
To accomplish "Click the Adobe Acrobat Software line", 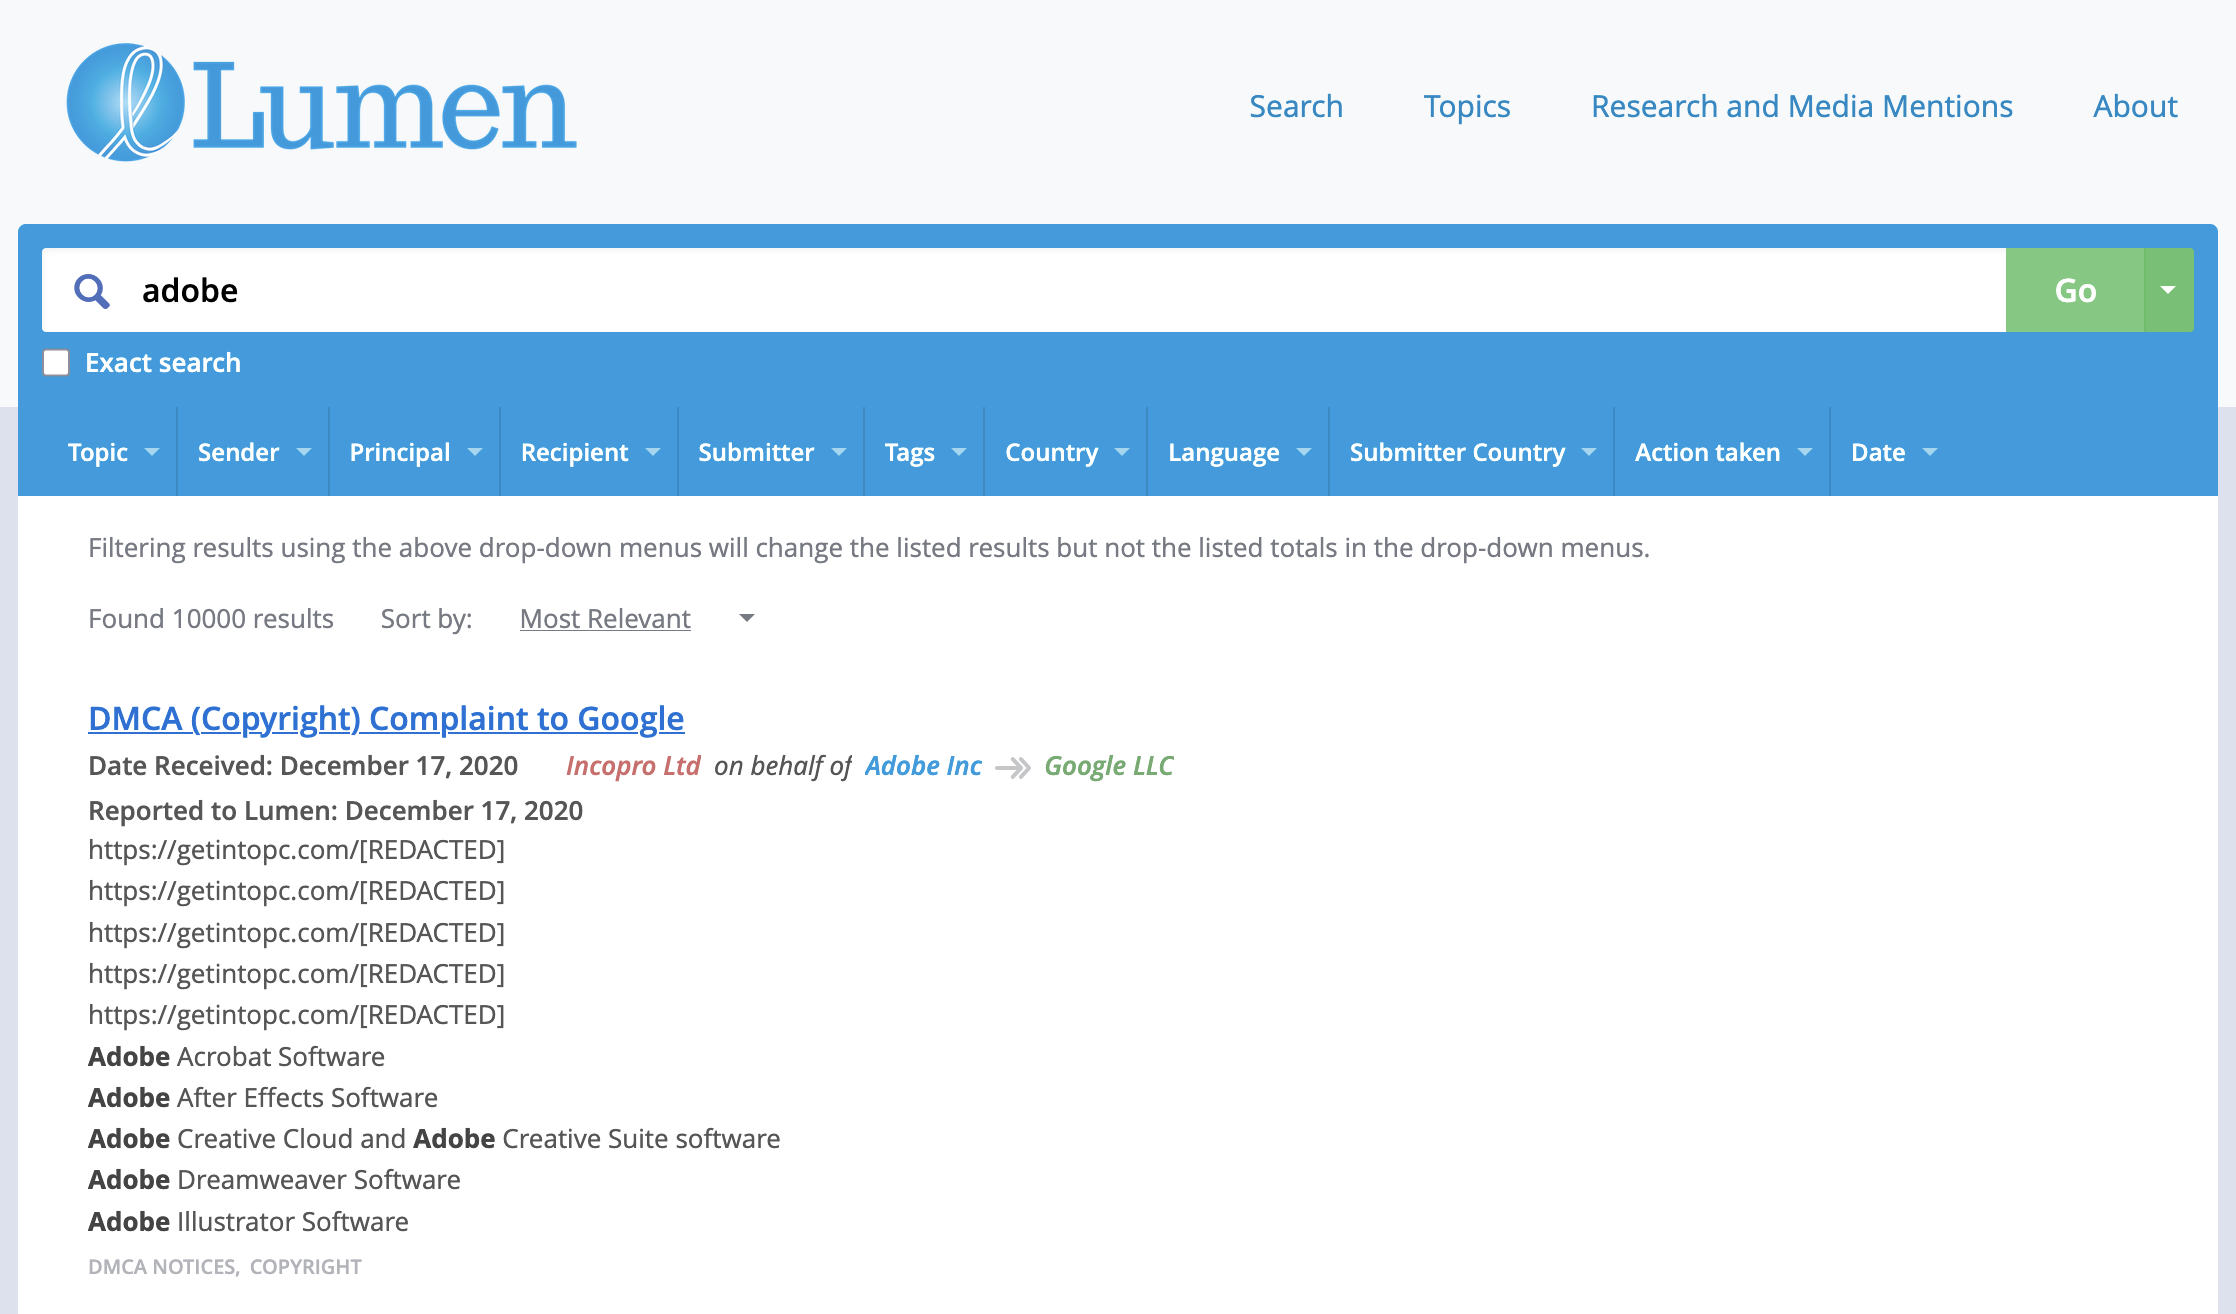I will [236, 1057].
